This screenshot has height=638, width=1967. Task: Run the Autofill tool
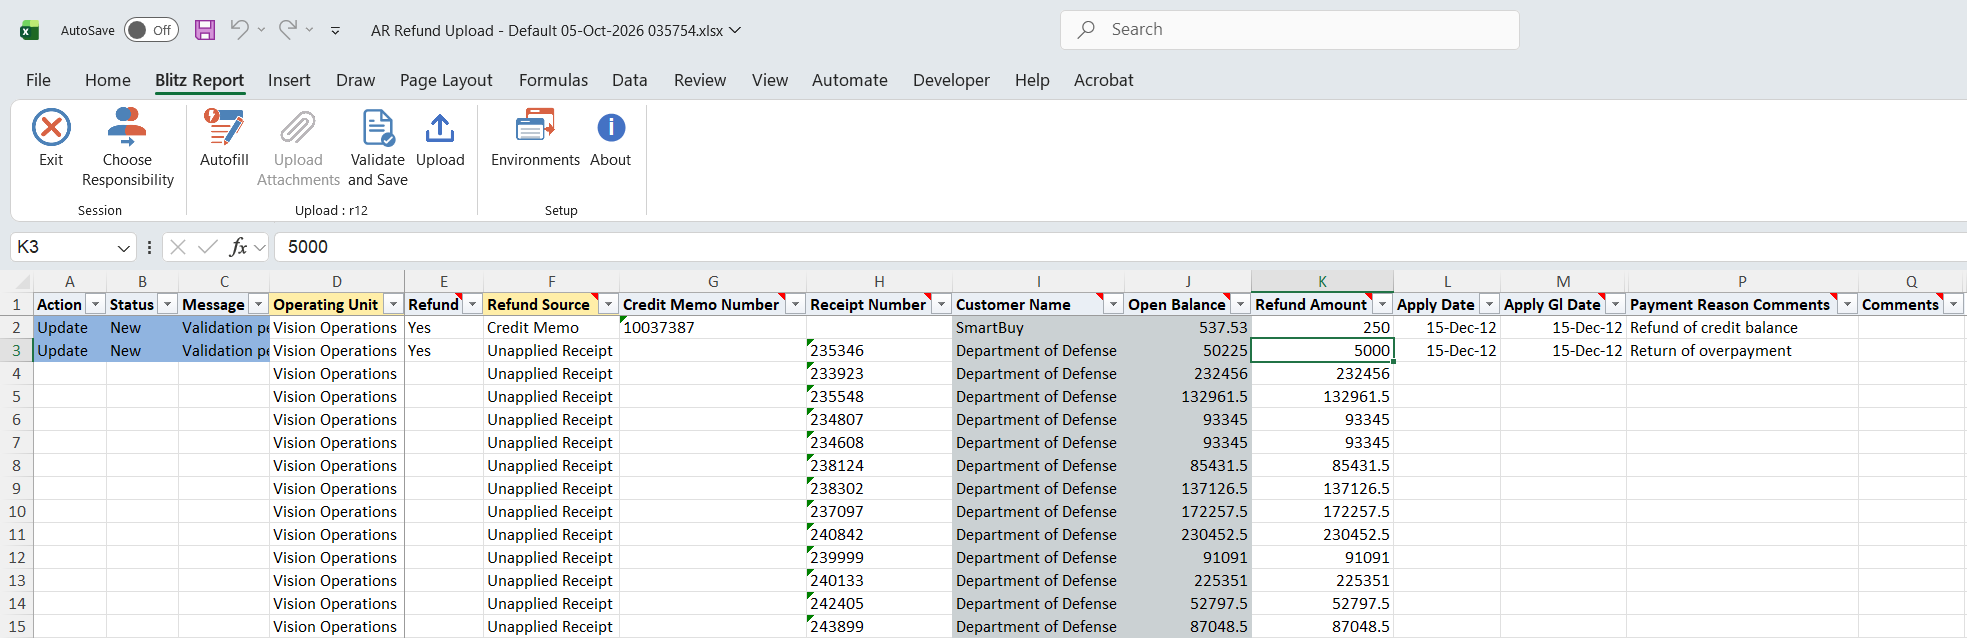[x=224, y=138]
